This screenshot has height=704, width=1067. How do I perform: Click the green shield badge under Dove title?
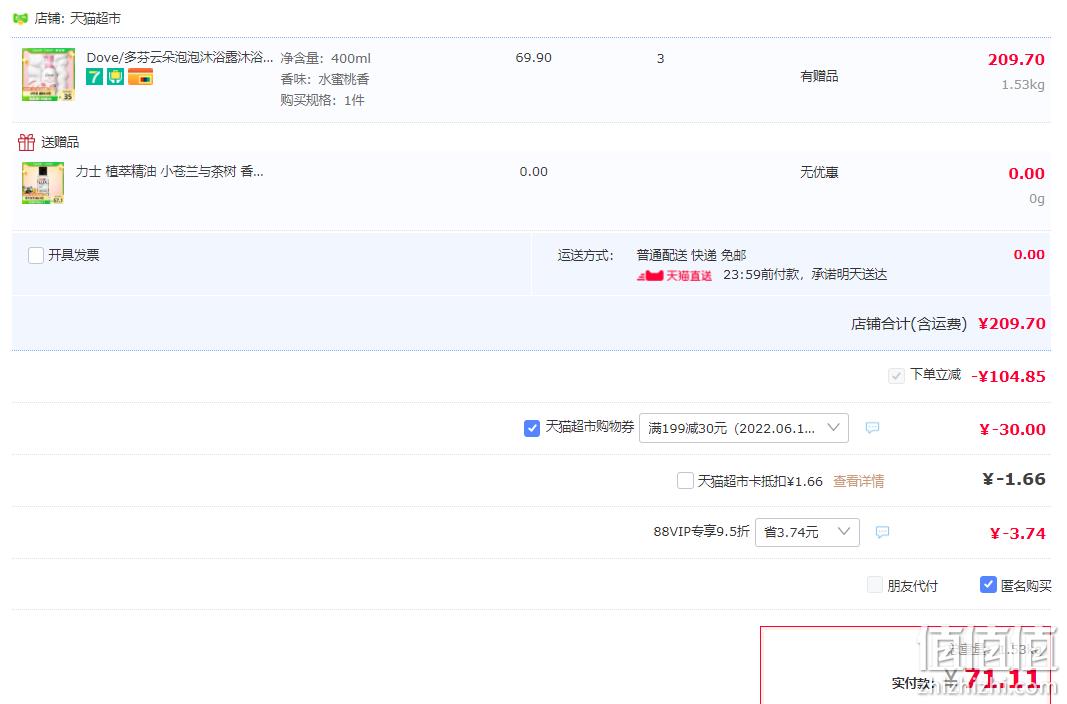[116, 77]
